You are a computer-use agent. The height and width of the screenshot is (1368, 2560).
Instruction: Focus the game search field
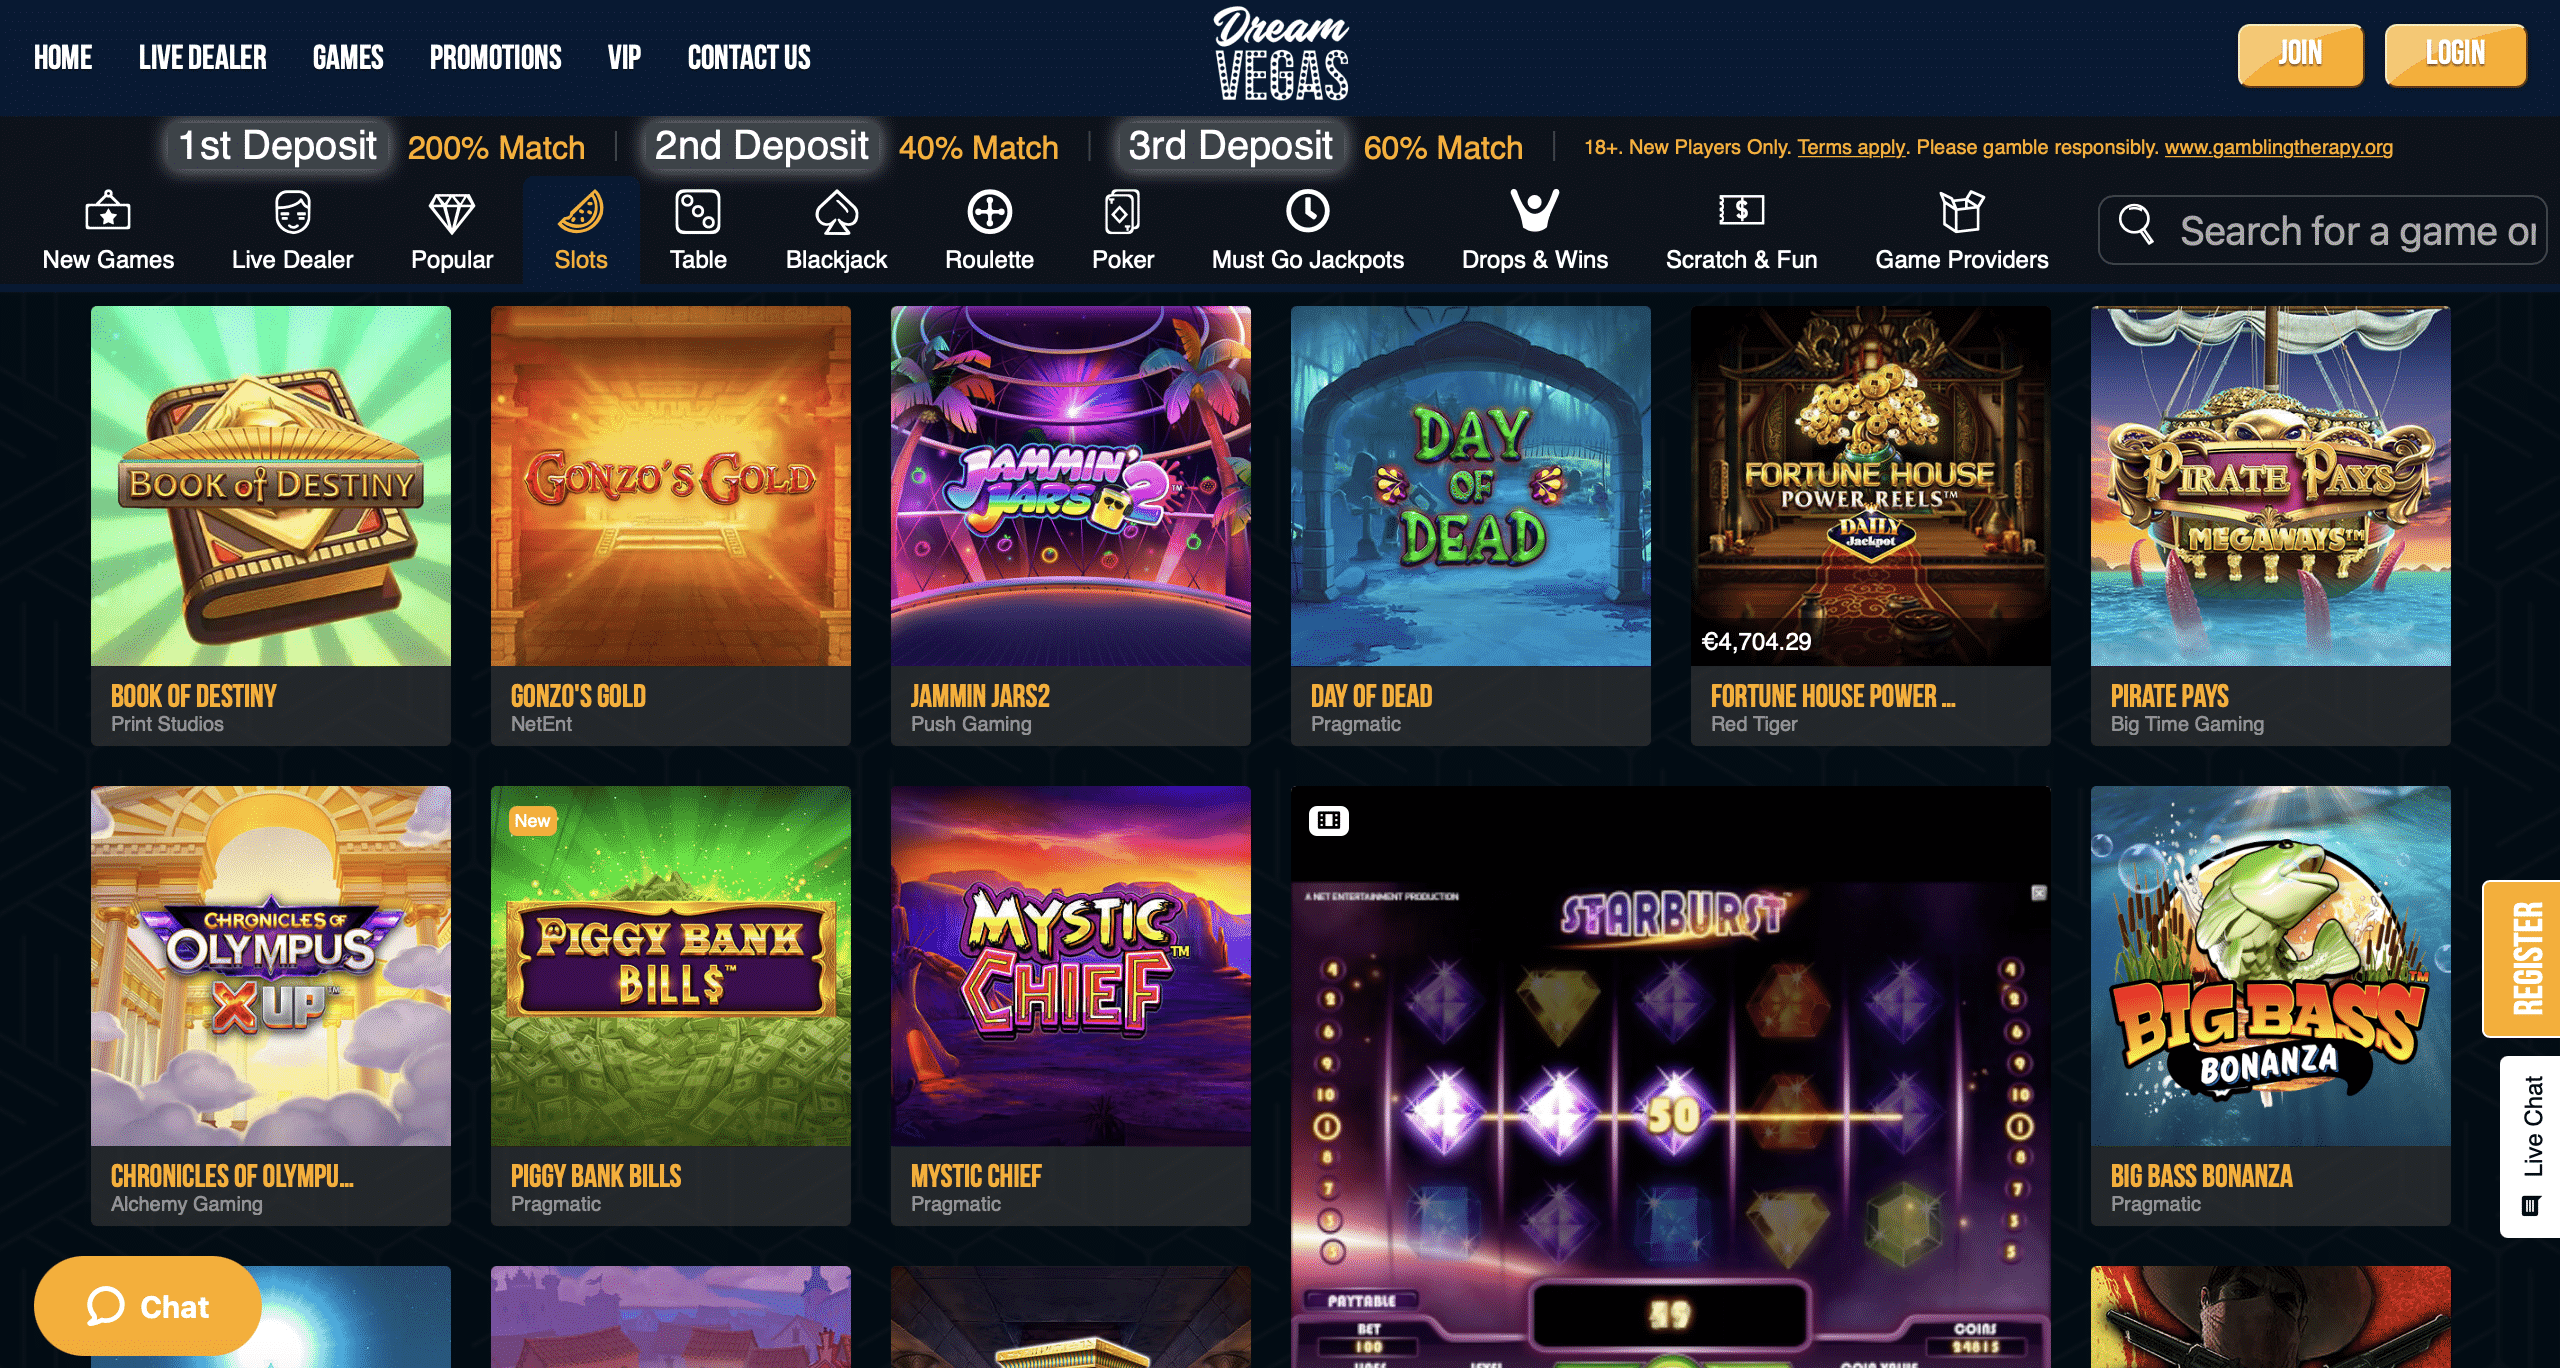coord(2322,230)
